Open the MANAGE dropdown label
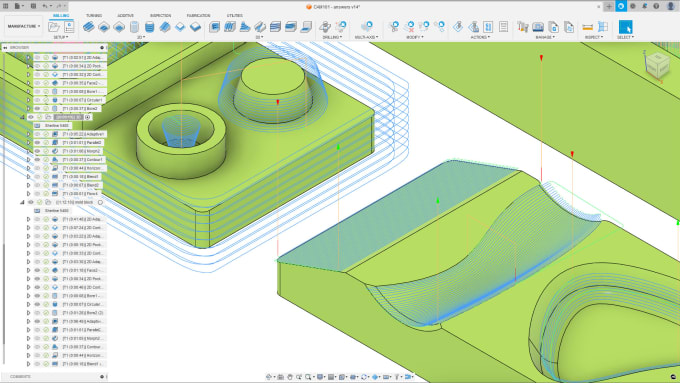This screenshot has width=680, height=383. (545, 37)
